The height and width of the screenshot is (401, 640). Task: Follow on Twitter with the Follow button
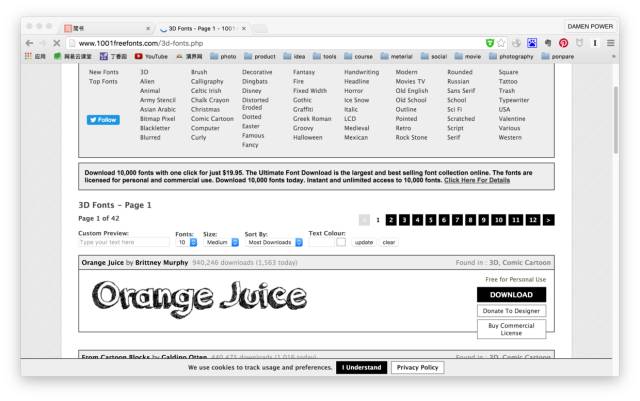pos(103,120)
